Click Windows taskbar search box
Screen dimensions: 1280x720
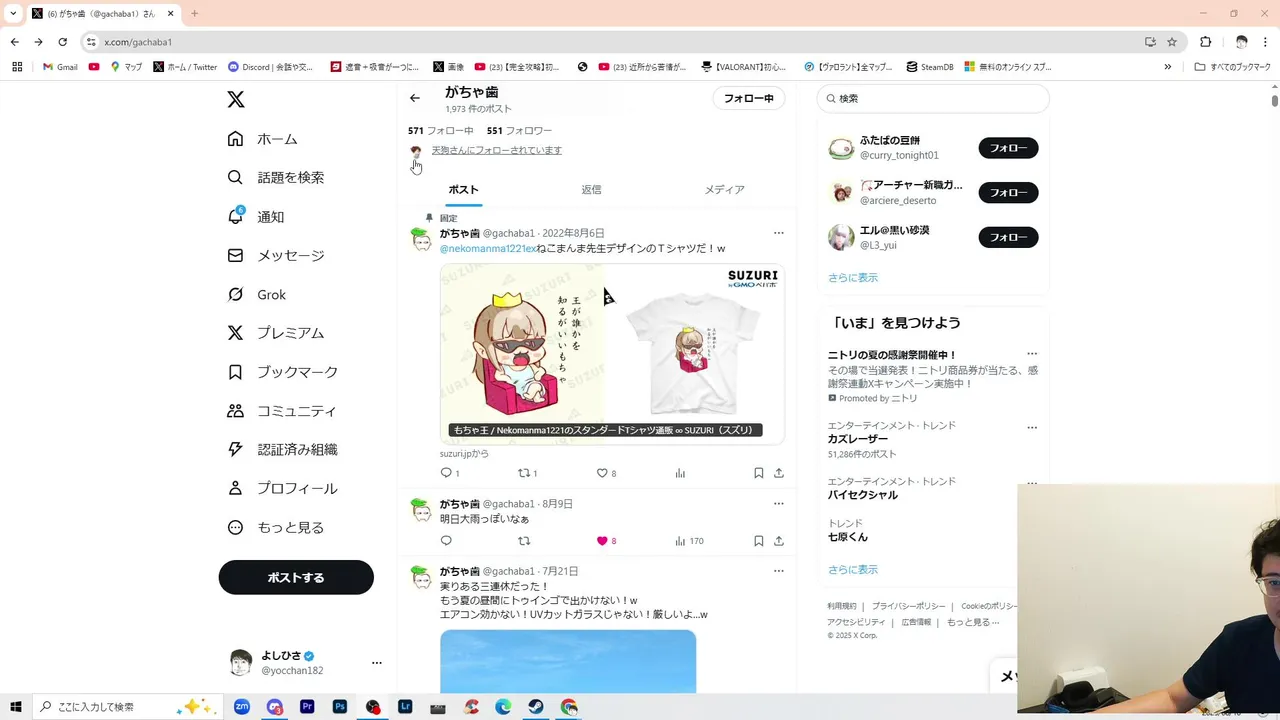pos(126,707)
